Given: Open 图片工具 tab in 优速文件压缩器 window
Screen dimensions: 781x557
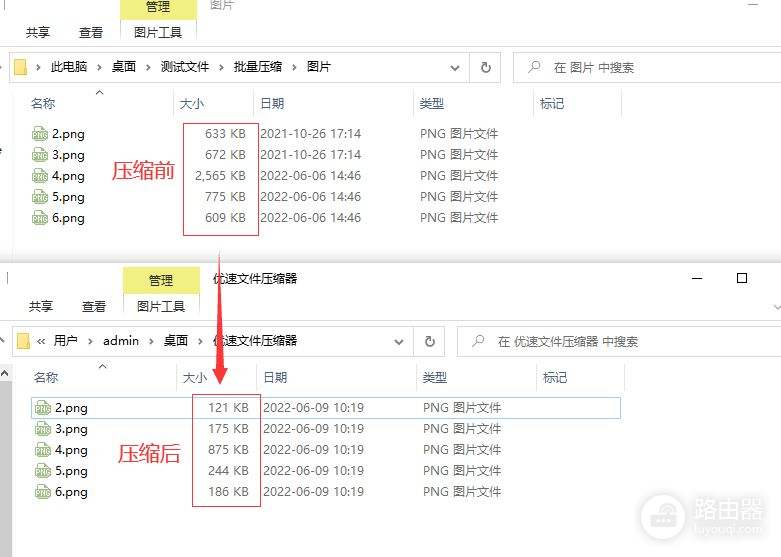Looking at the screenshot, I should pyautogui.click(x=161, y=306).
